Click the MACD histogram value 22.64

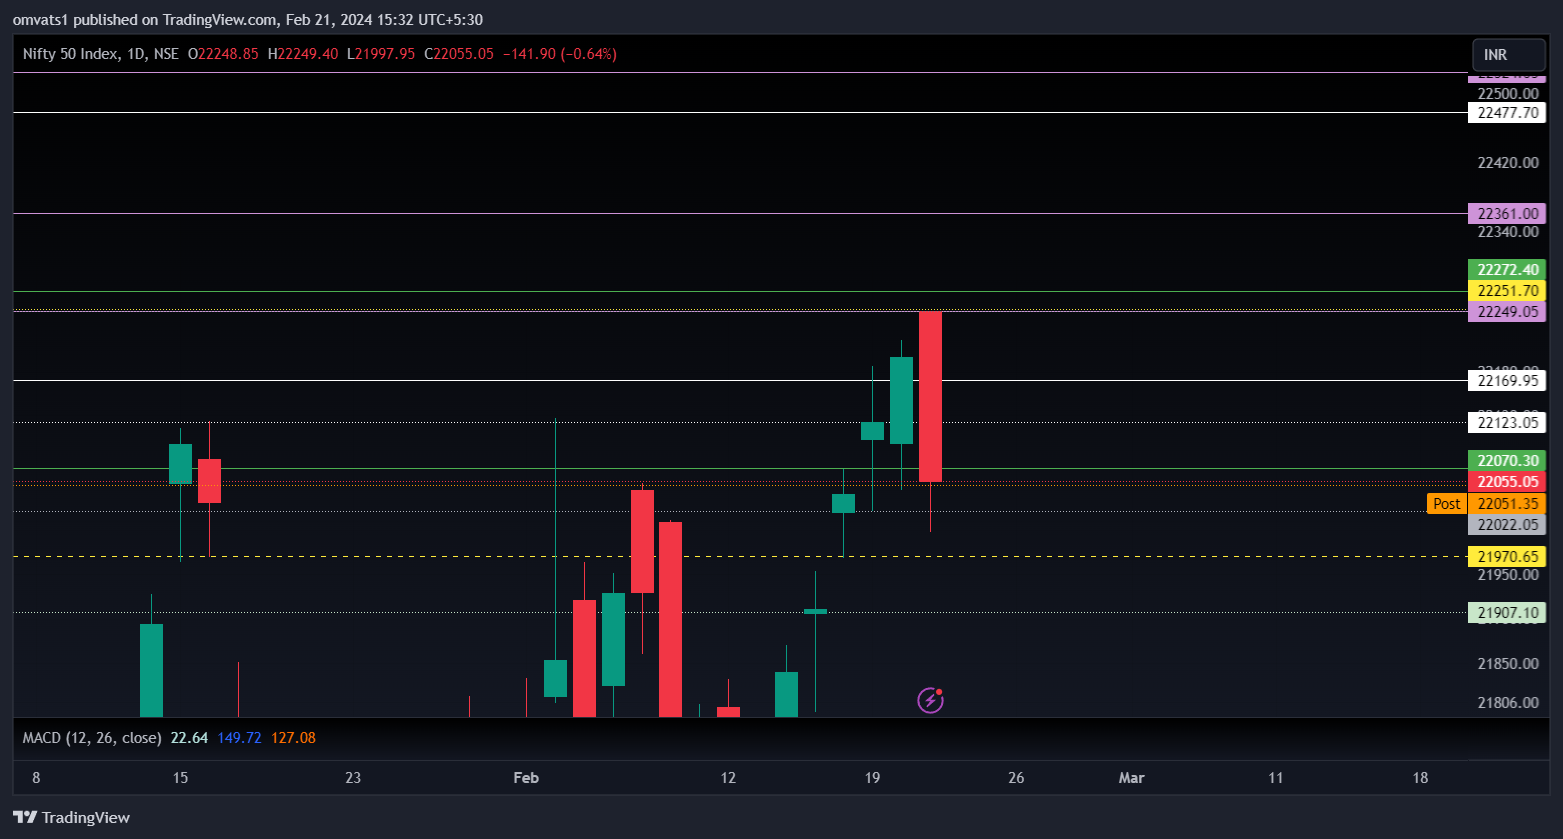tap(189, 738)
